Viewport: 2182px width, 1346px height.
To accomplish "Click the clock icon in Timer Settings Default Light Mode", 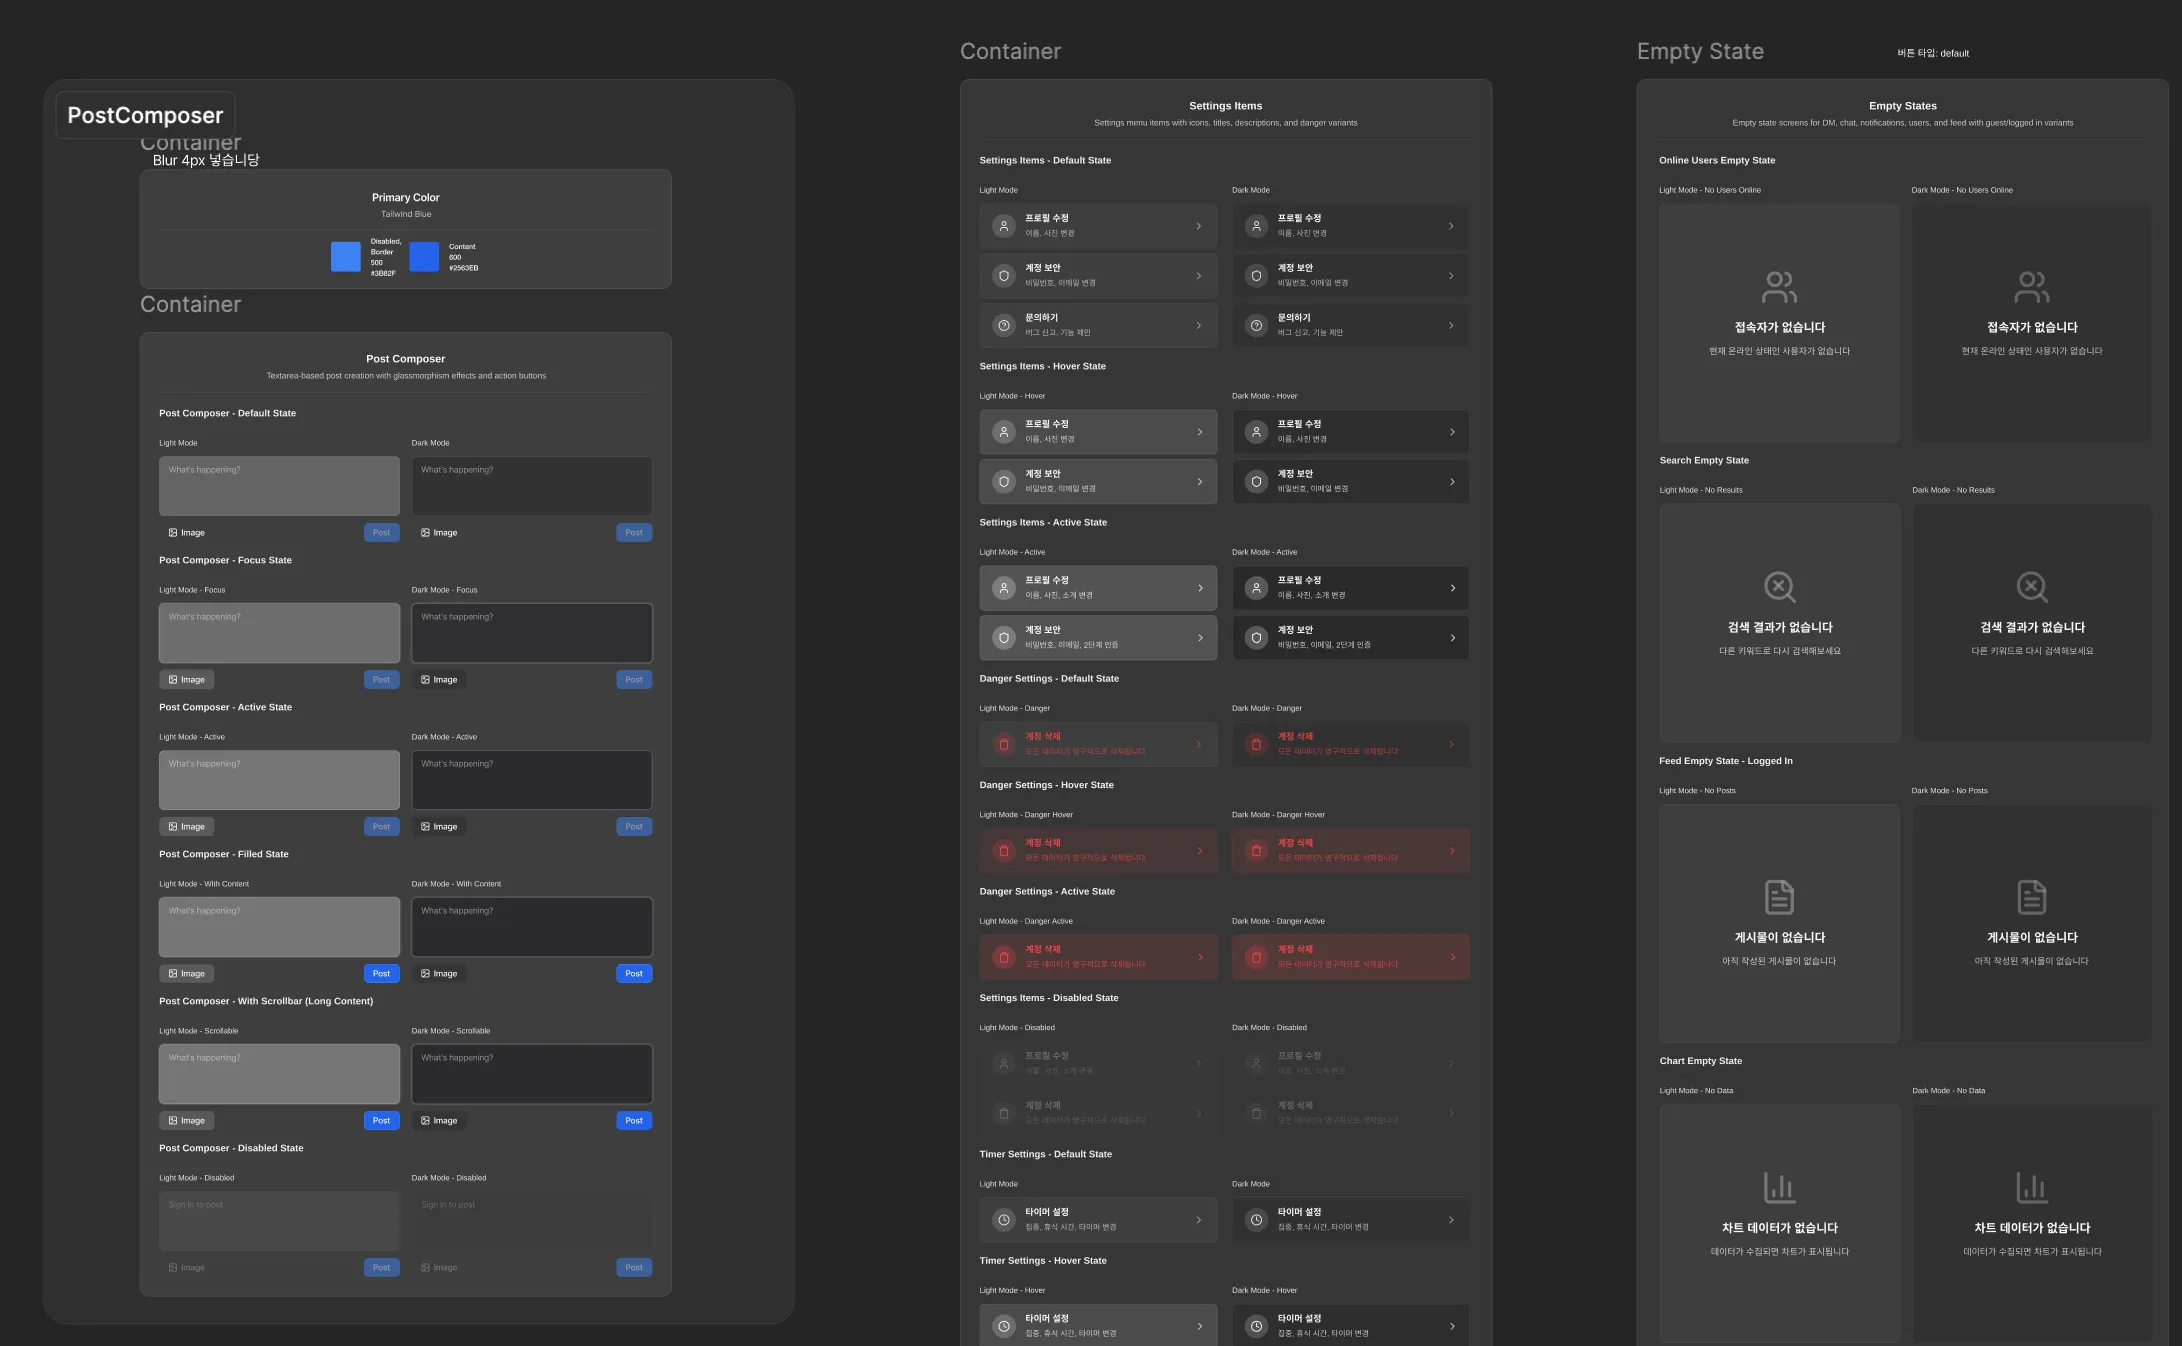I will pos(1004,1220).
